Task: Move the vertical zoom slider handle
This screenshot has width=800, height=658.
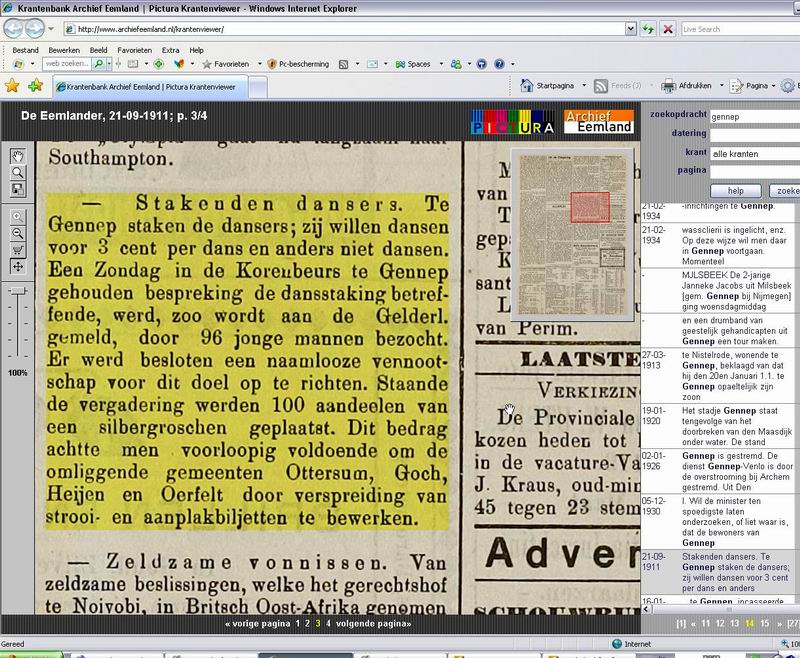Action: (18, 291)
